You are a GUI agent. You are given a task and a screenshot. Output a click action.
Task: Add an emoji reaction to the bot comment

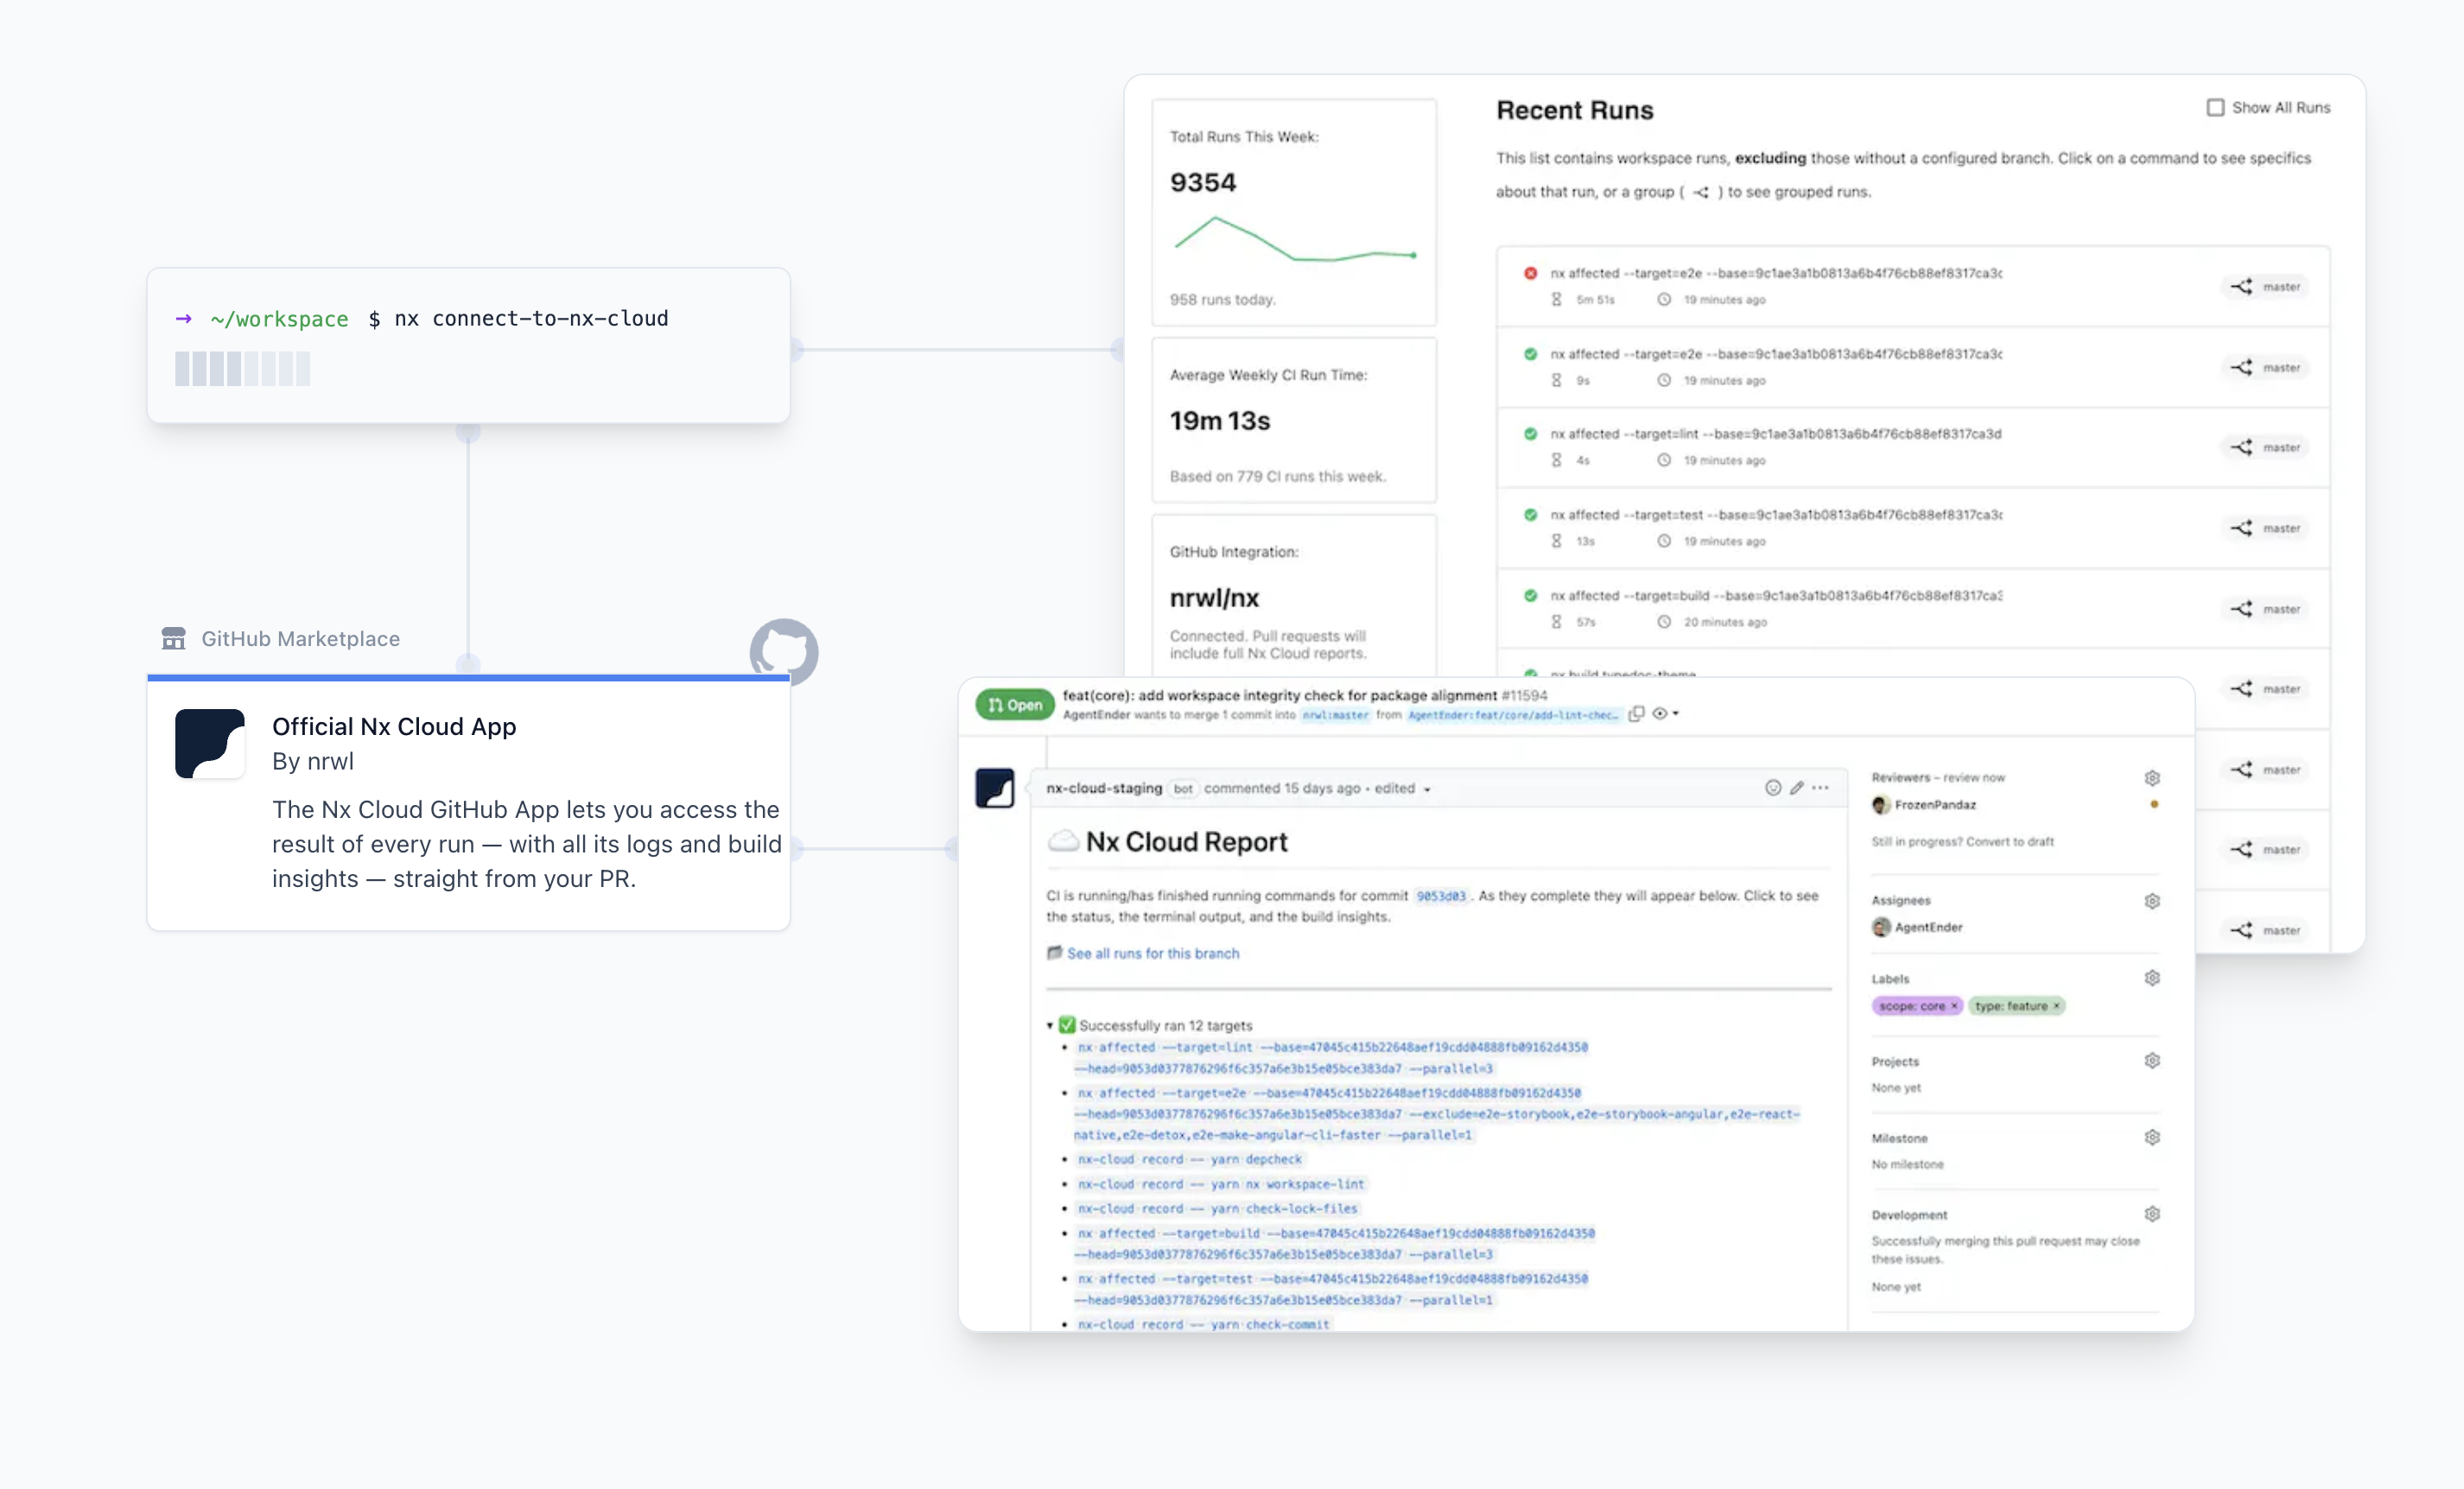pos(1772,788)
